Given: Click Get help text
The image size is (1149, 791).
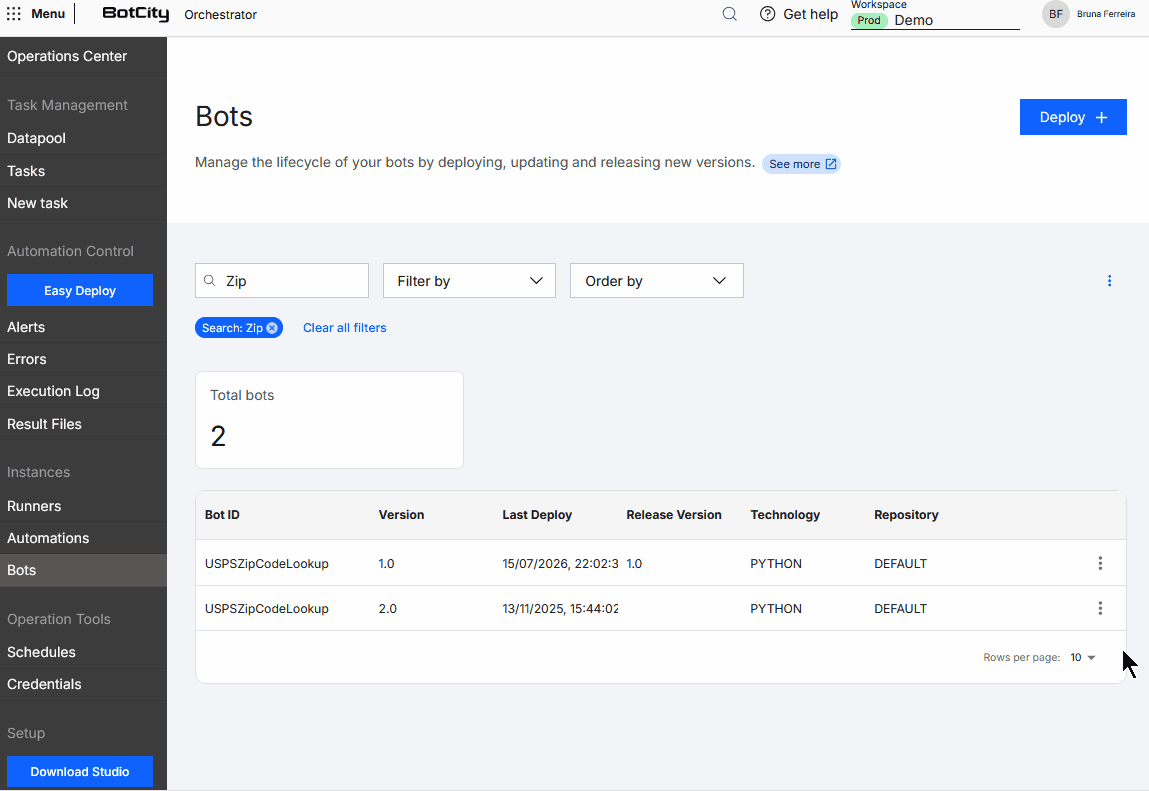Looking at the screenshot, I should tap(810, 14).
